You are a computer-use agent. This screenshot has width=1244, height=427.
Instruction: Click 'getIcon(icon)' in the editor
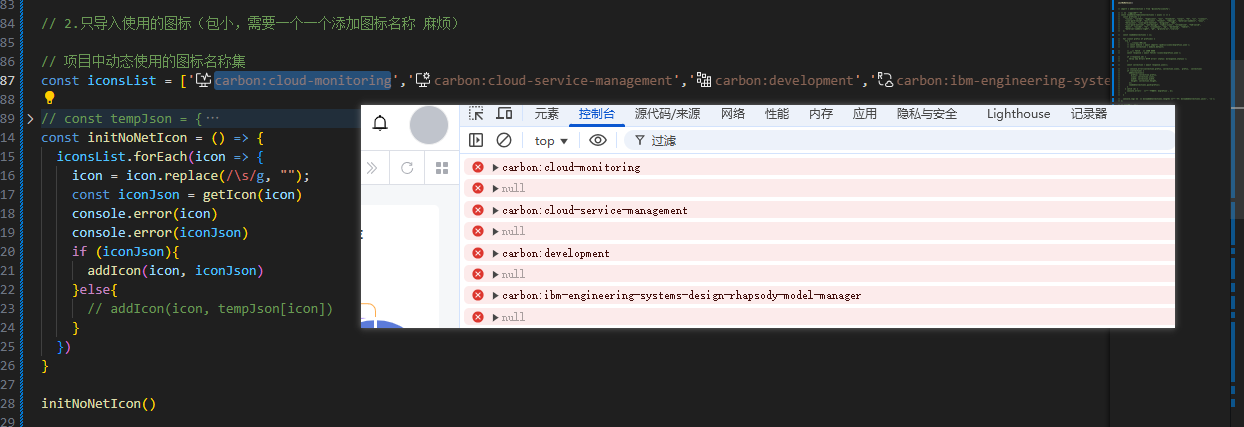252,194
